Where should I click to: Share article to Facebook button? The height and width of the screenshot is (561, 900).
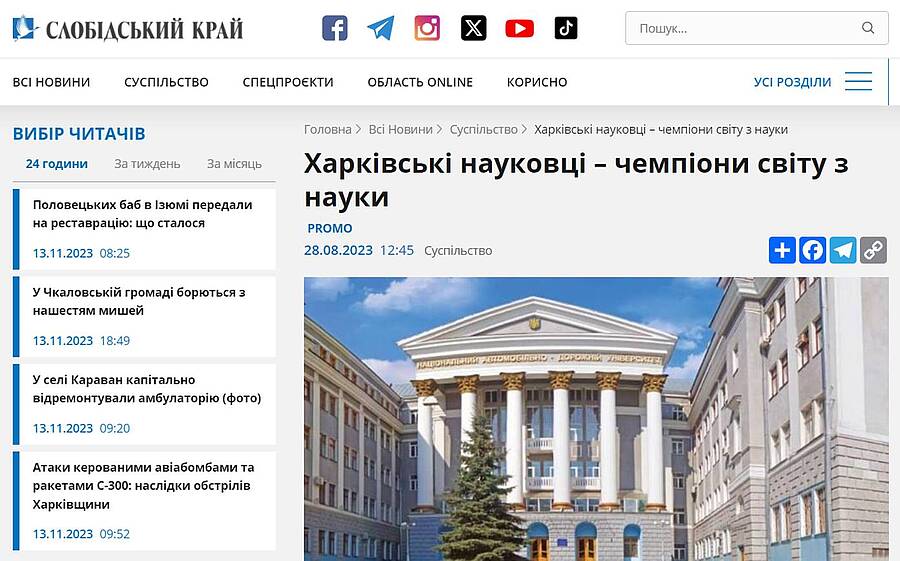pos(813,250)
